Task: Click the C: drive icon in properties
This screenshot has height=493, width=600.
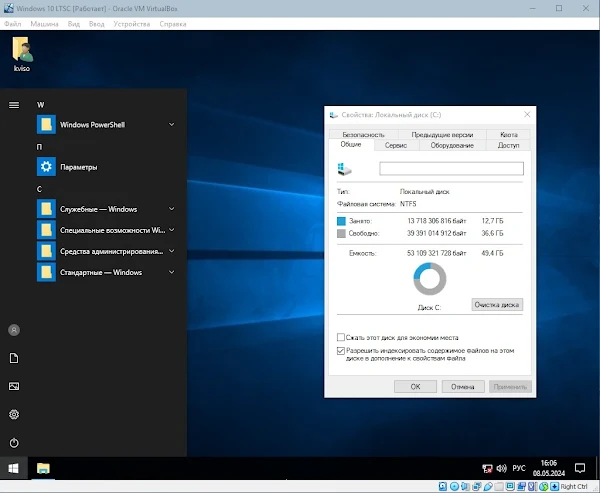Action: coord(344,169)
